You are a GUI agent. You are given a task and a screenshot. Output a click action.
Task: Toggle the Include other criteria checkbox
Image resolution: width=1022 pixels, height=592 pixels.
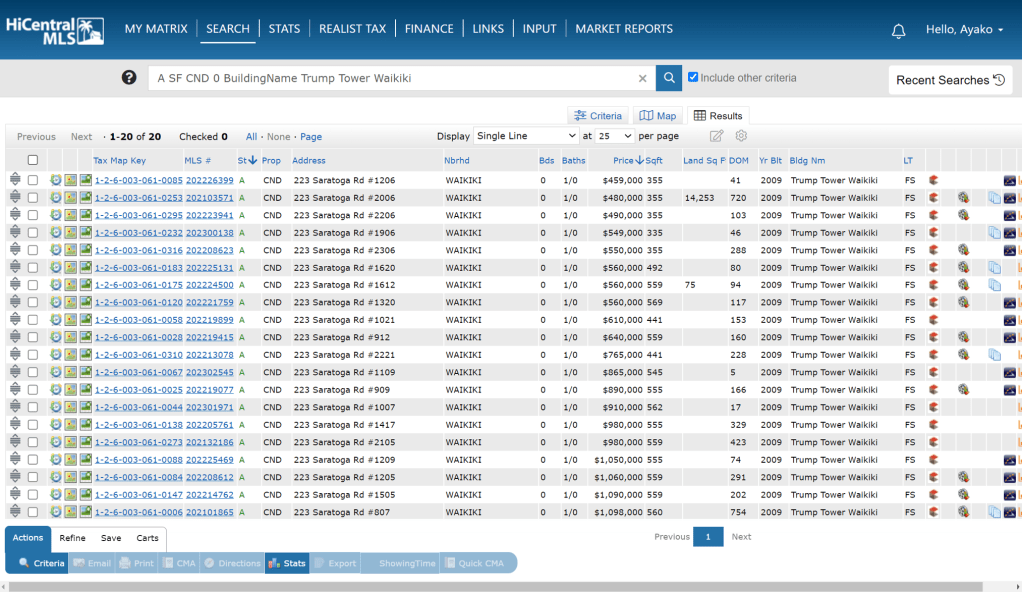coord(693,77)
